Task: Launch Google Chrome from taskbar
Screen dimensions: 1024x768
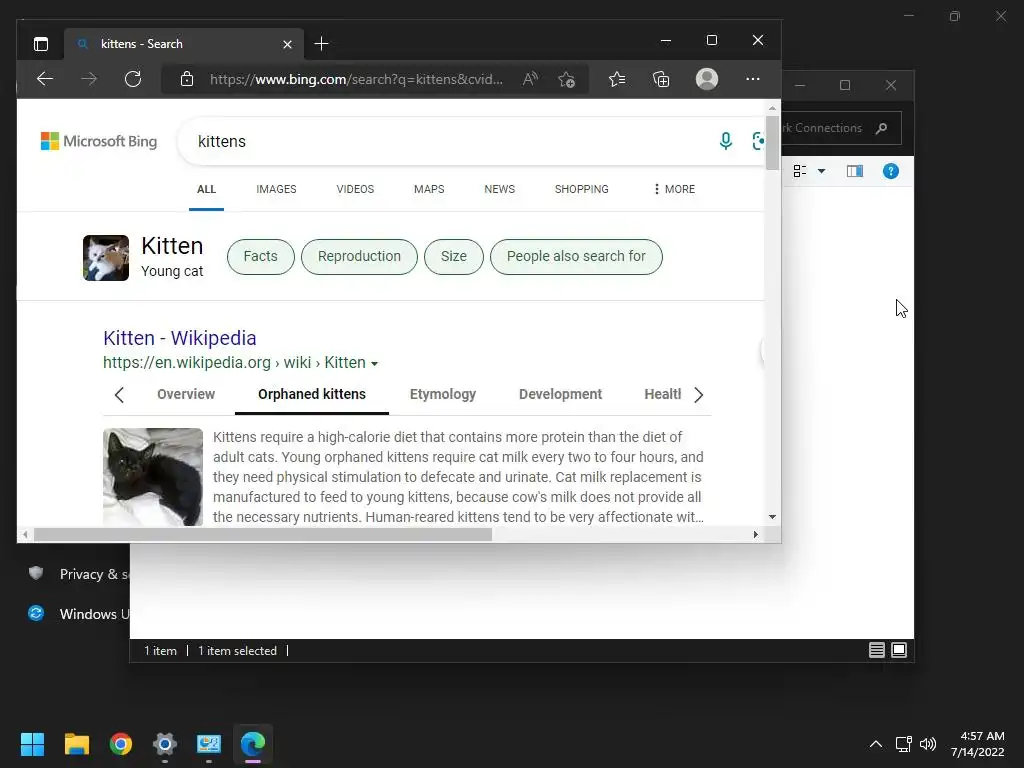Action: (121, 744)
